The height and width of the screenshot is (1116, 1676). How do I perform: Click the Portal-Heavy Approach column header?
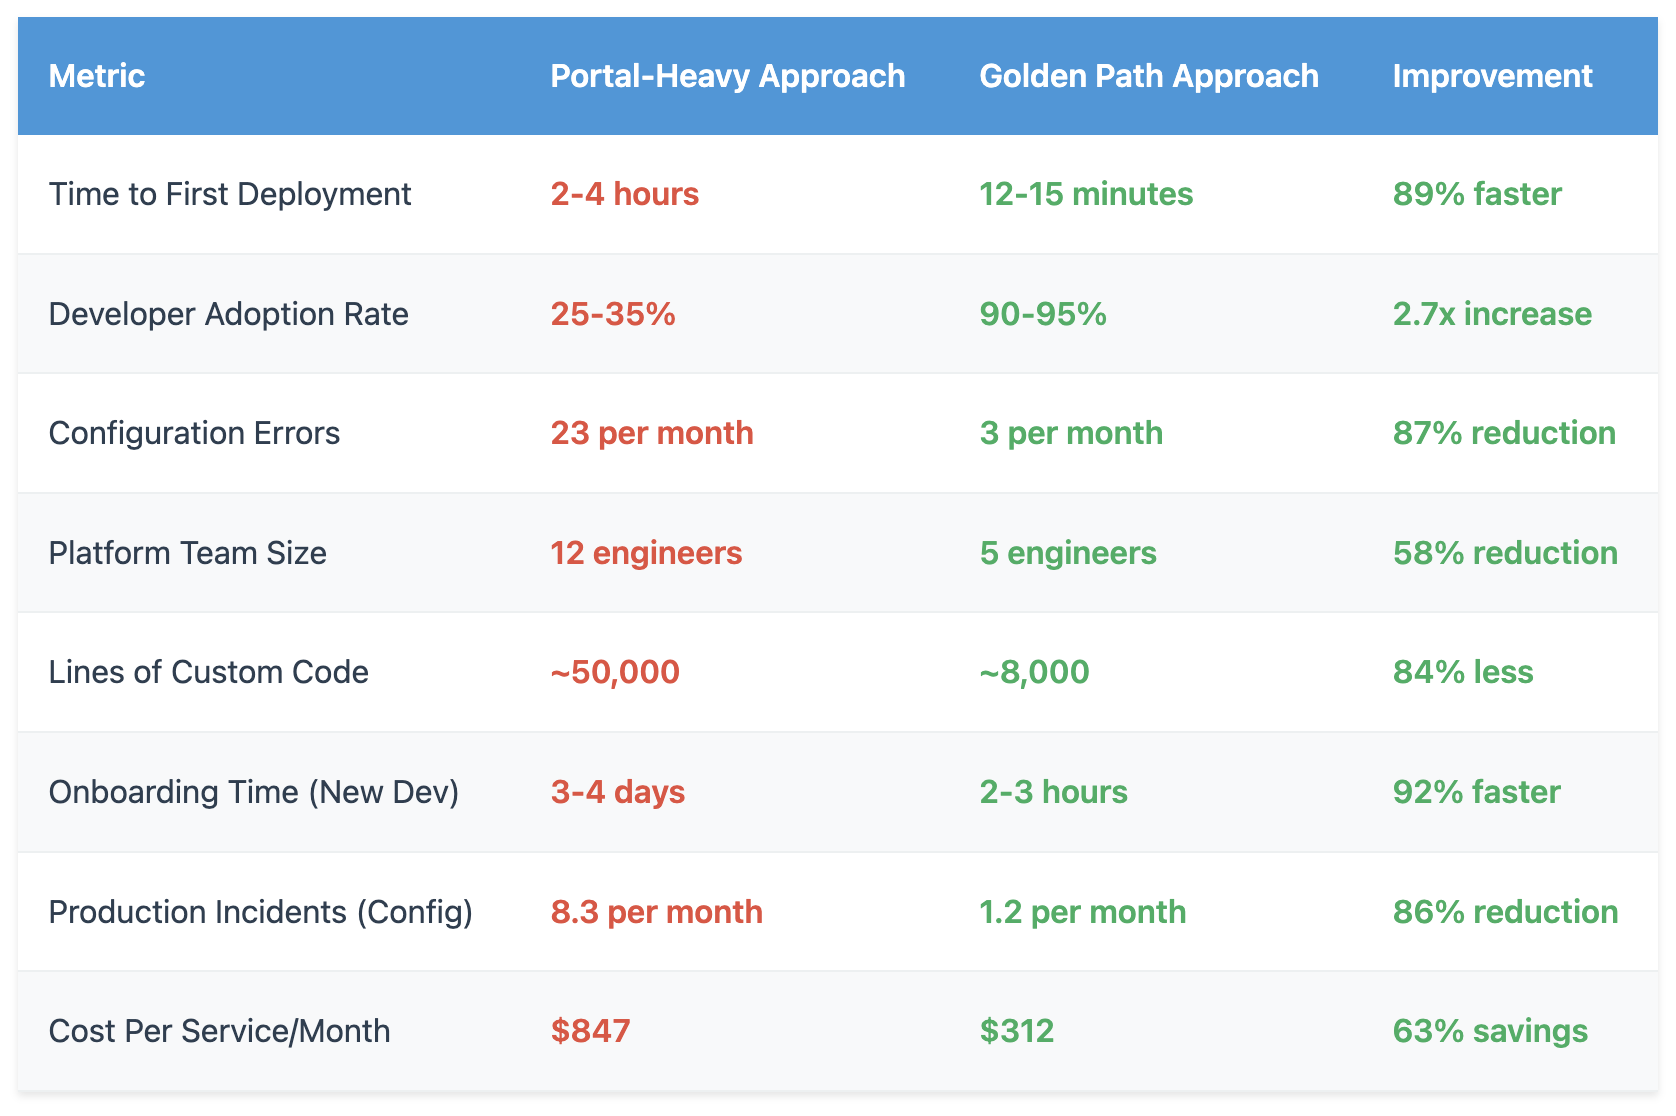(728, 76)
